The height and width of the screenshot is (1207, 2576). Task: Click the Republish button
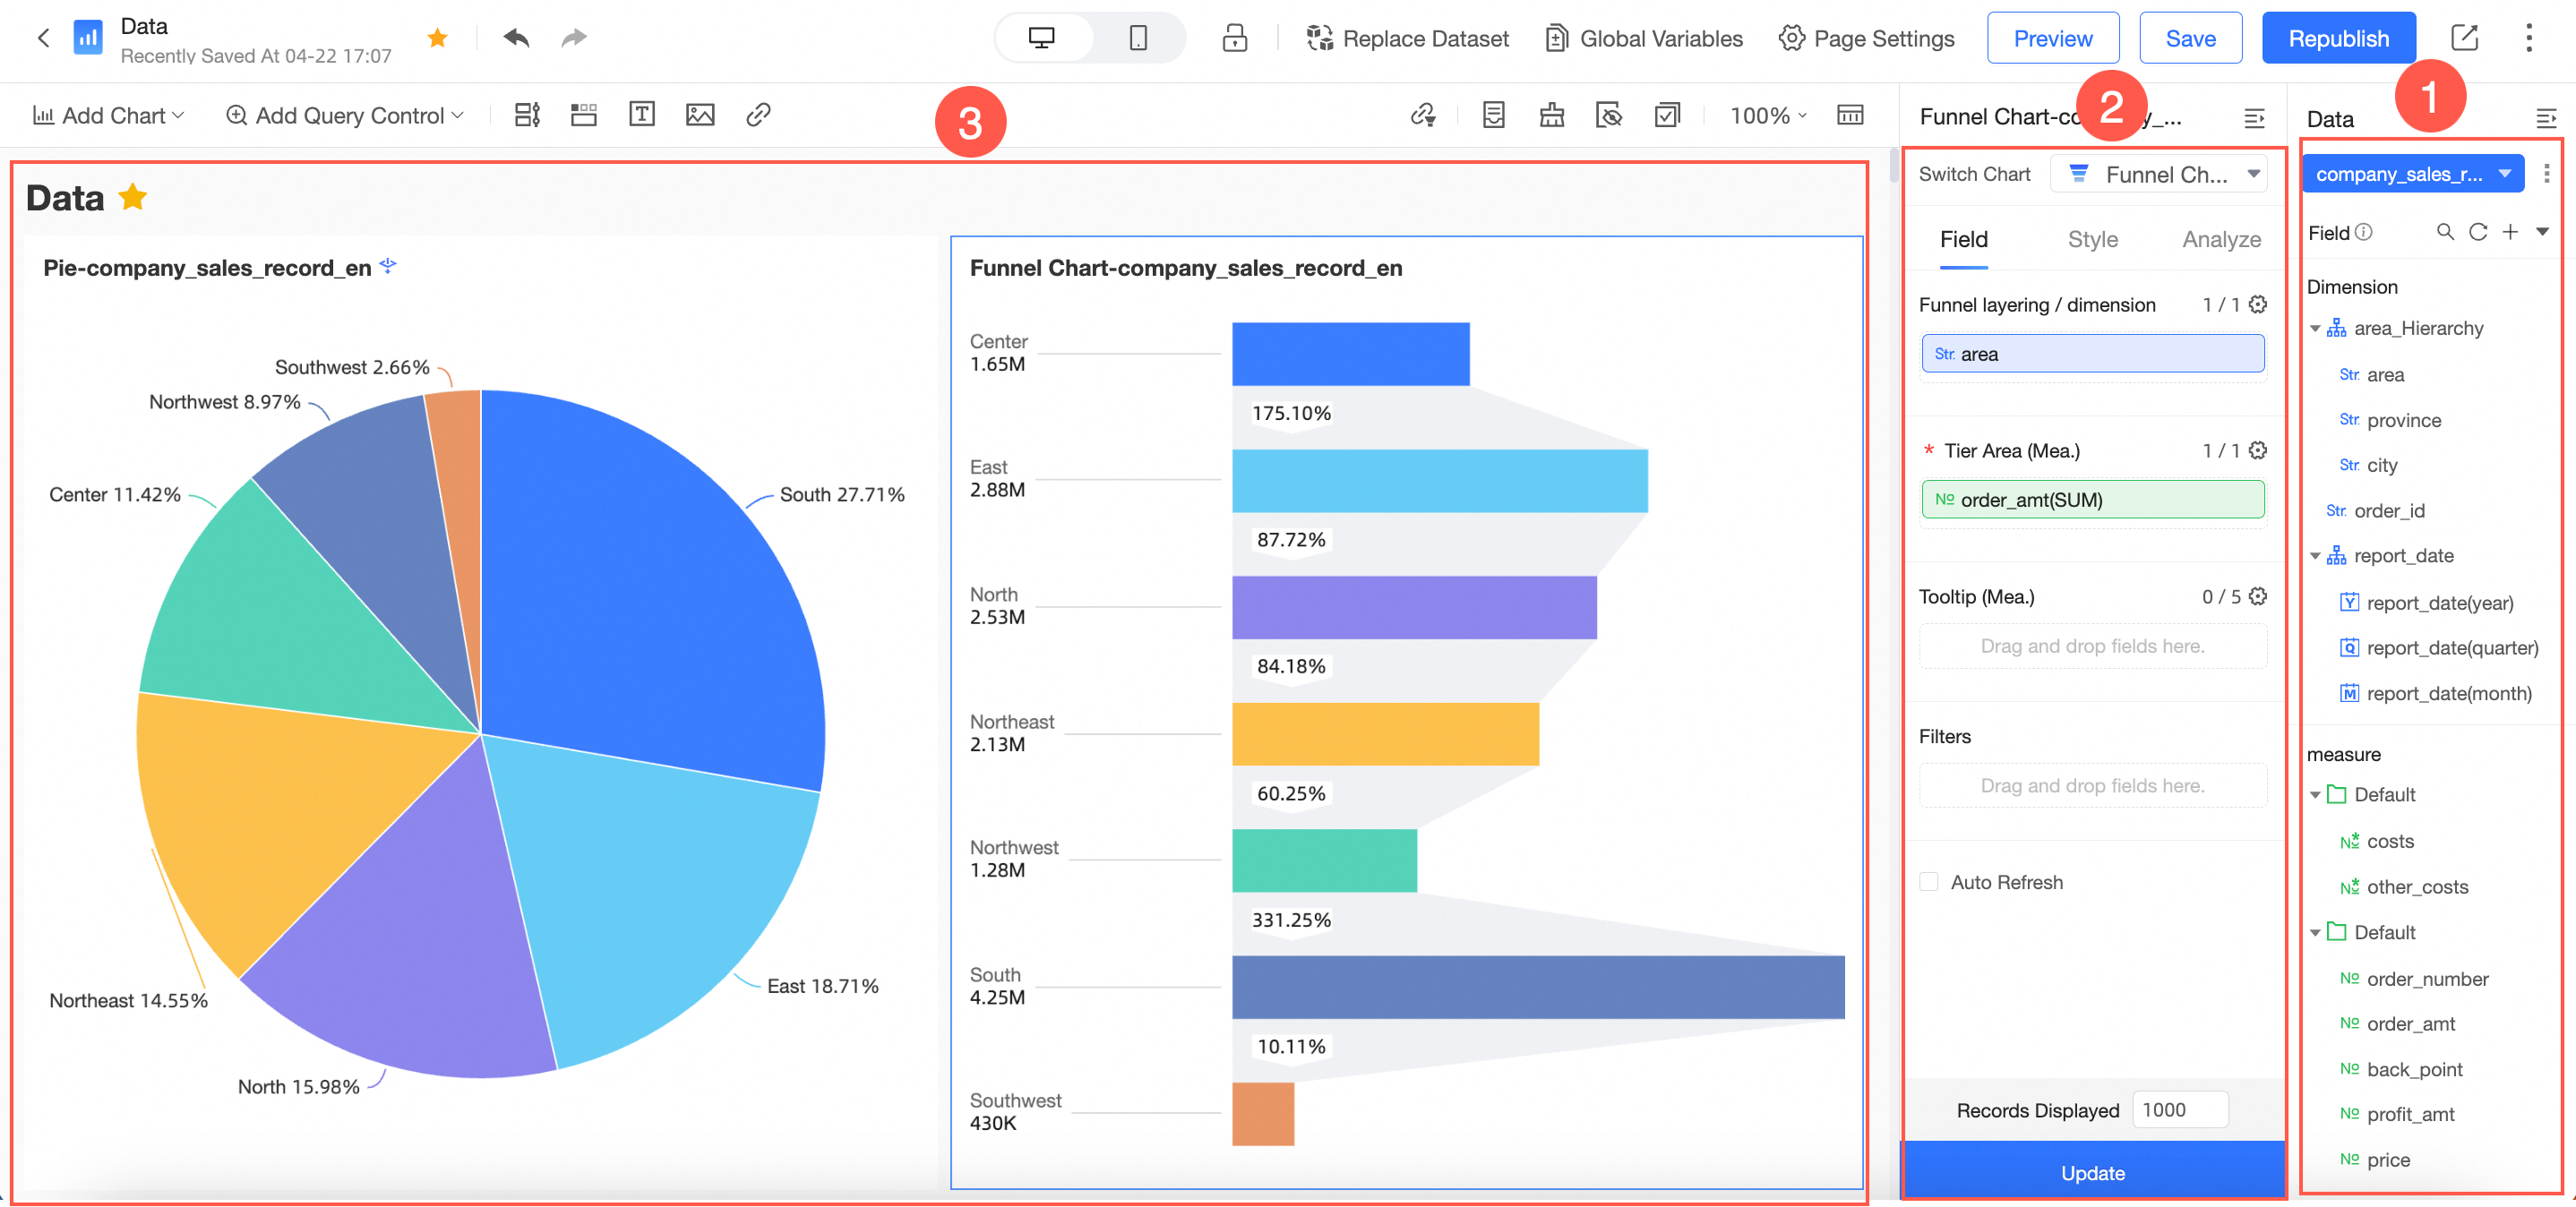(x=2338, y=38)
